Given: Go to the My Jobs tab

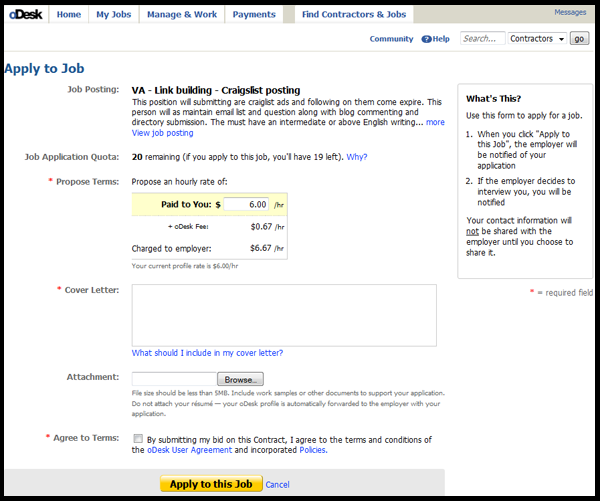Looking at the screenshot, I should click(x=114, y=15).
